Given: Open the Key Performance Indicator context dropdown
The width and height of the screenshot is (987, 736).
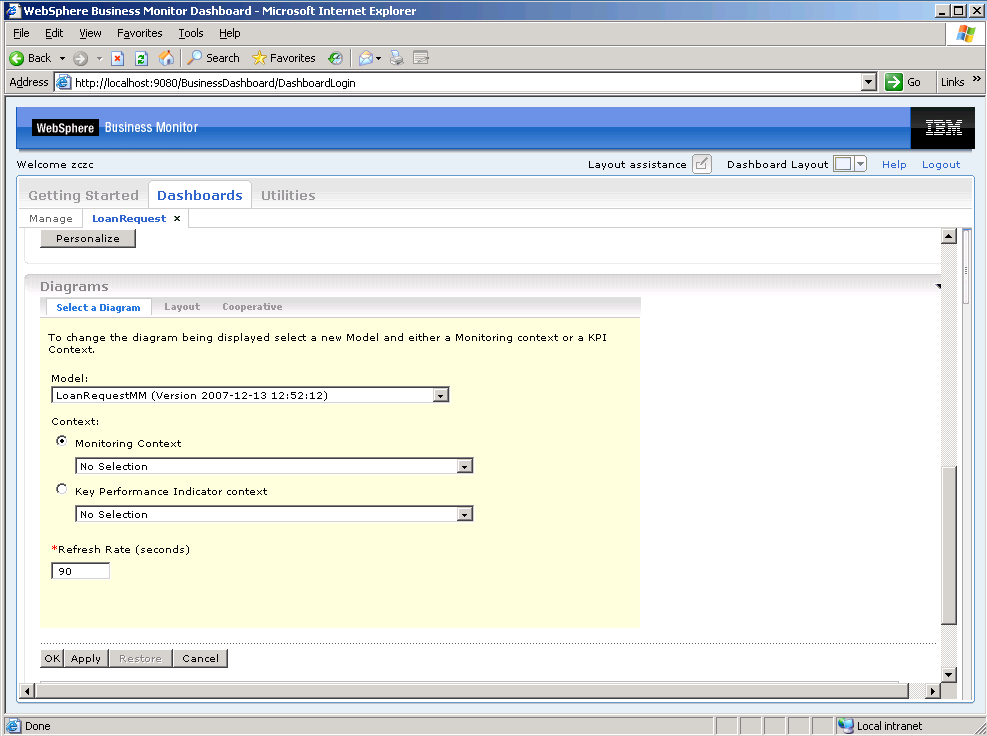Looking at the screenshot, I should tap(465, 514).
